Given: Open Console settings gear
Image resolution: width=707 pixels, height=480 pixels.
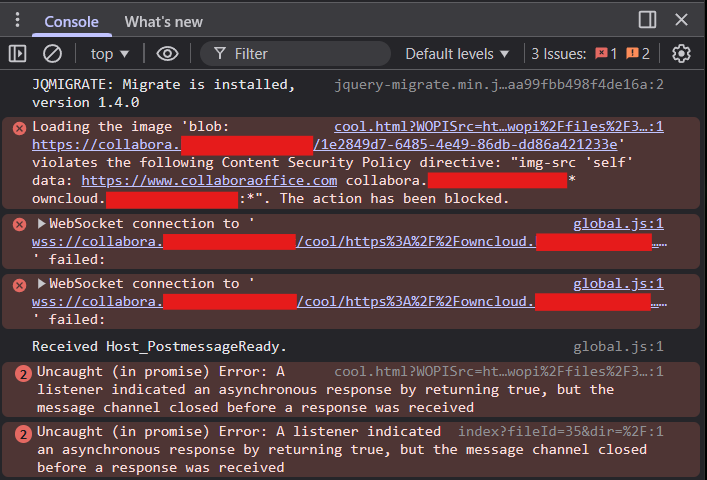Looking at the screenshot, I should tap(682, 53).
